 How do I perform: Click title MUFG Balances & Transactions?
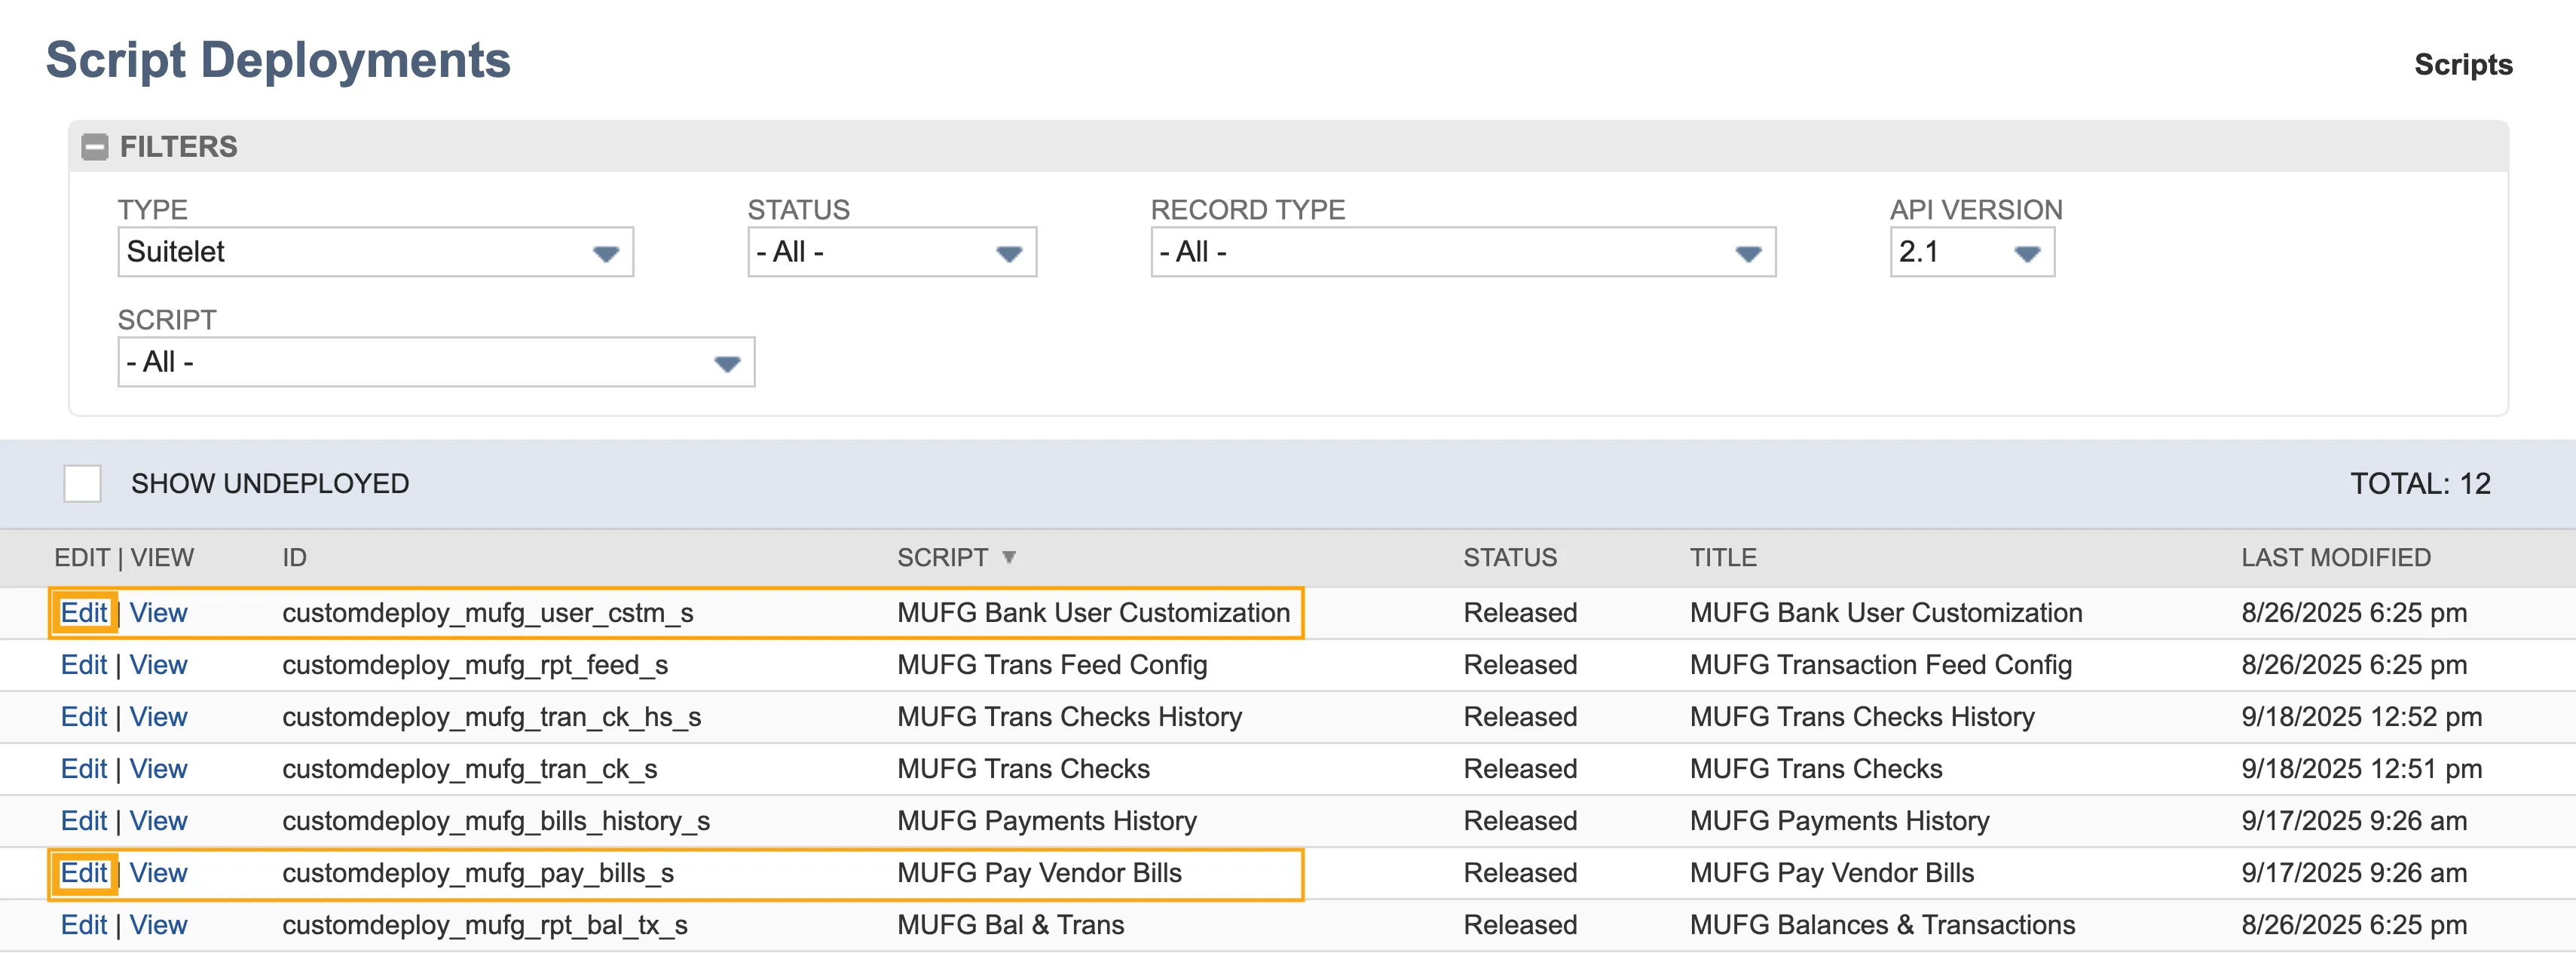(1882, 925)
